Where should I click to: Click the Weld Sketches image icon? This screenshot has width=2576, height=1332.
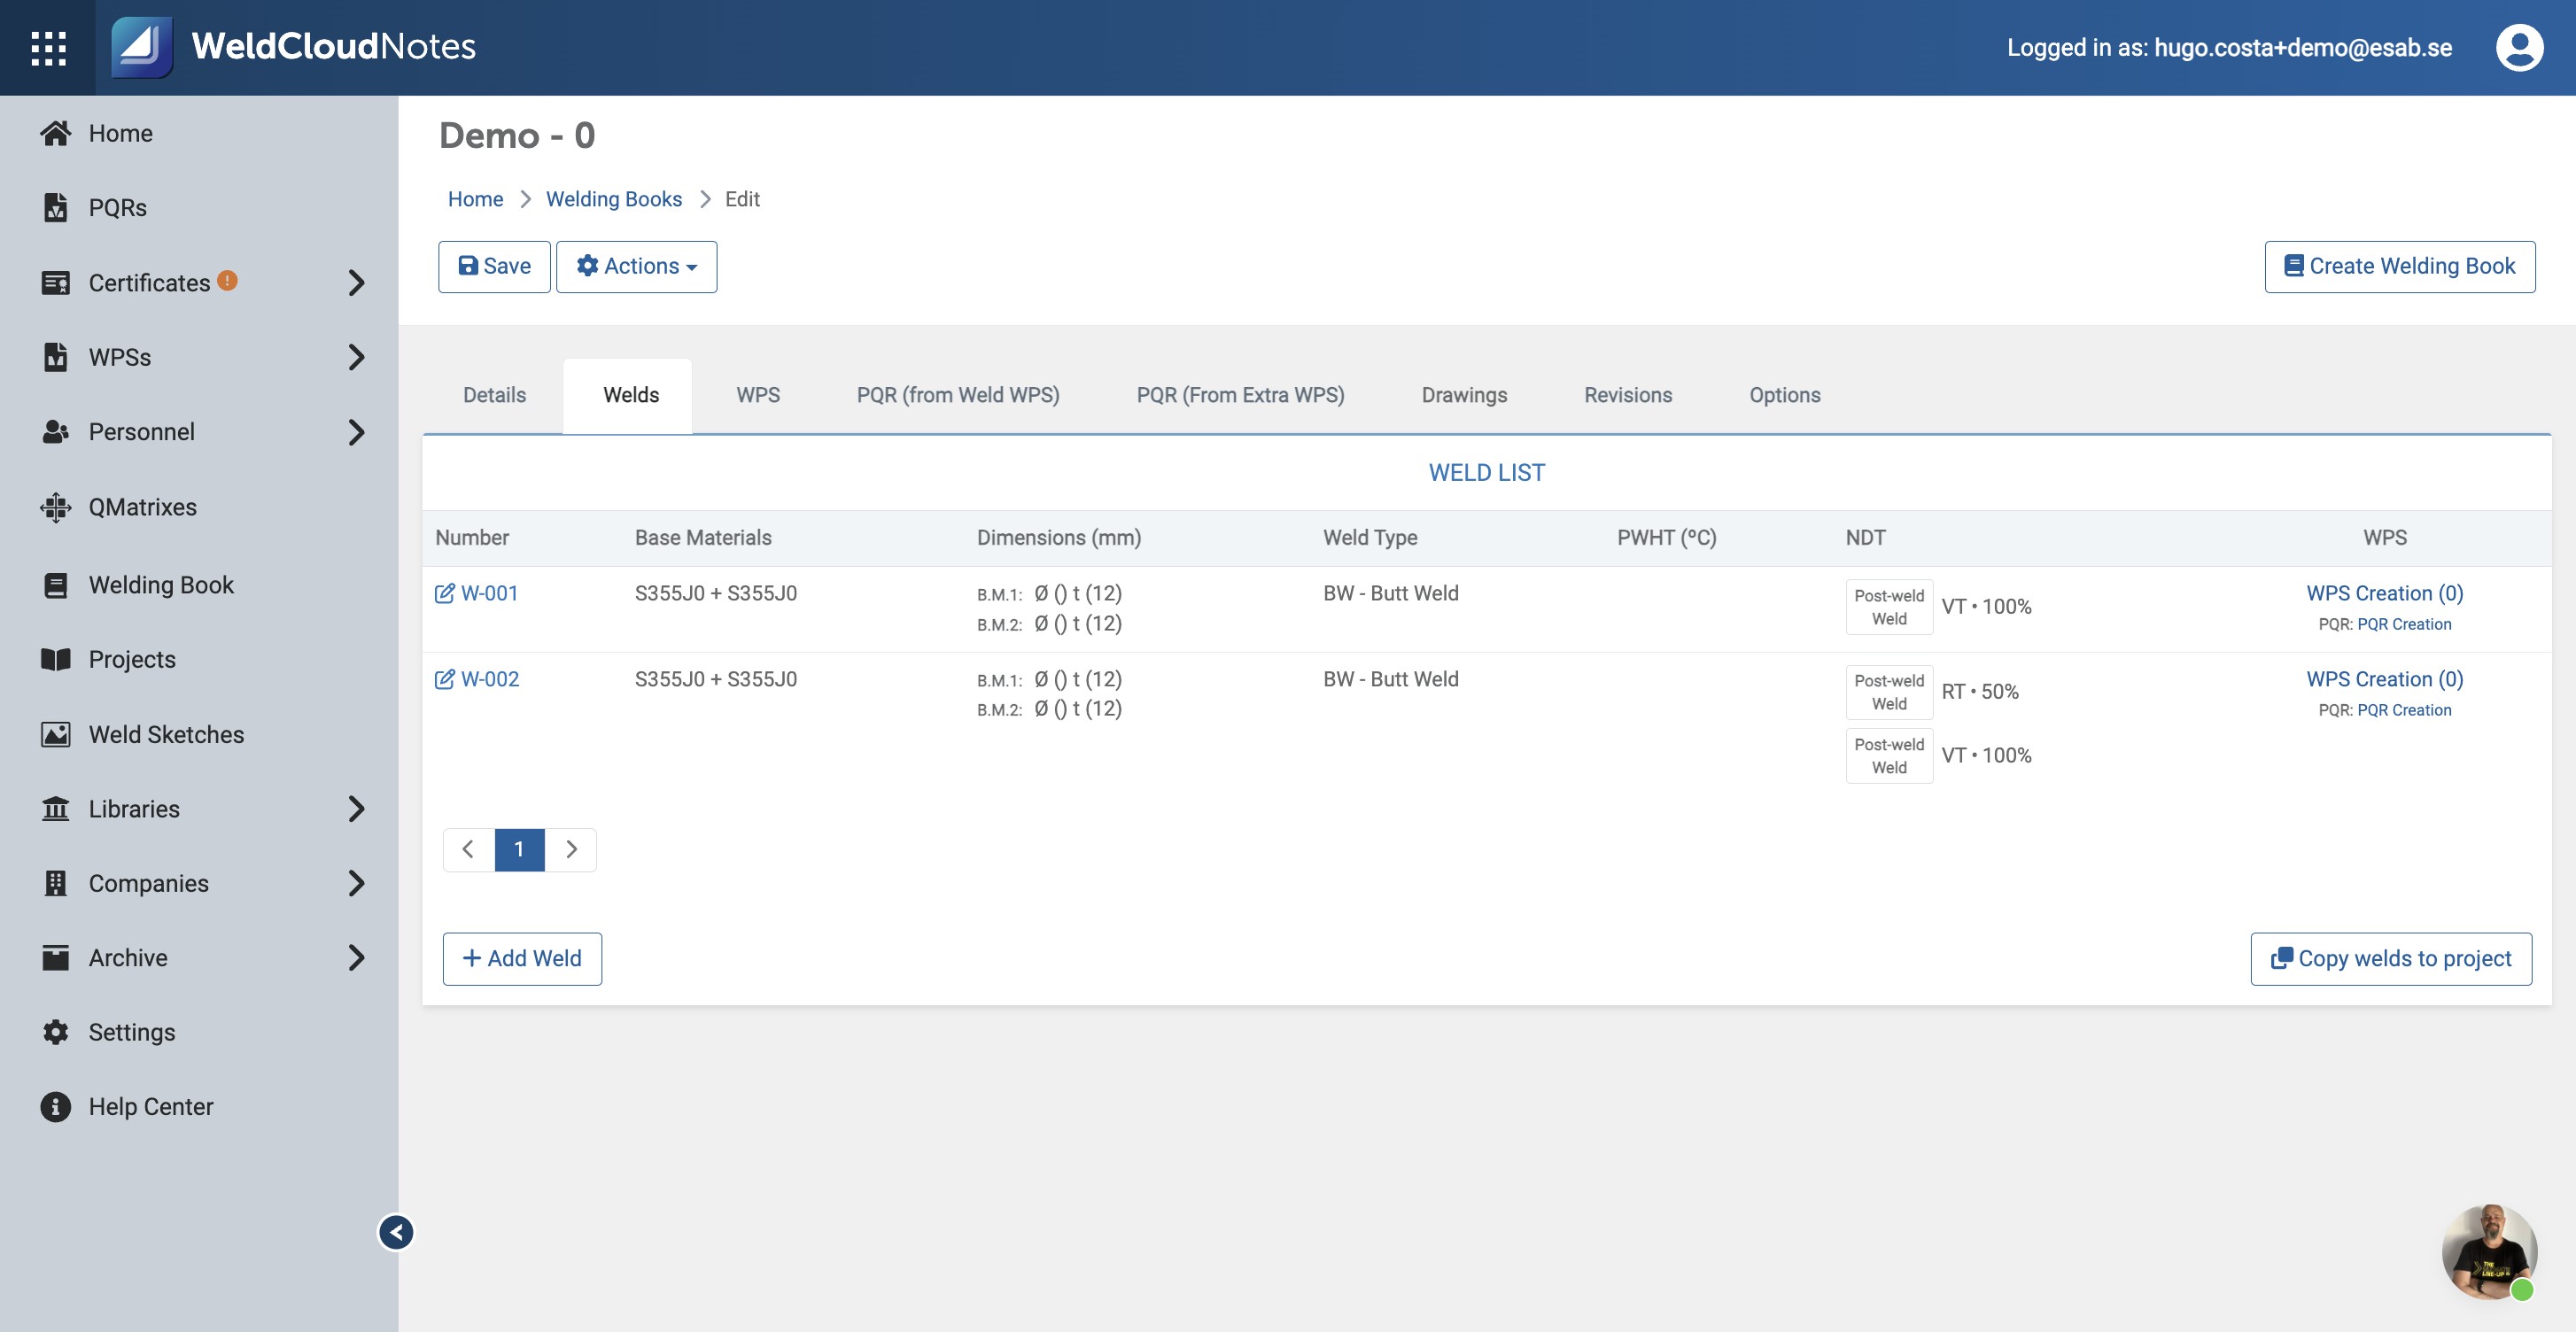(56, 734)
